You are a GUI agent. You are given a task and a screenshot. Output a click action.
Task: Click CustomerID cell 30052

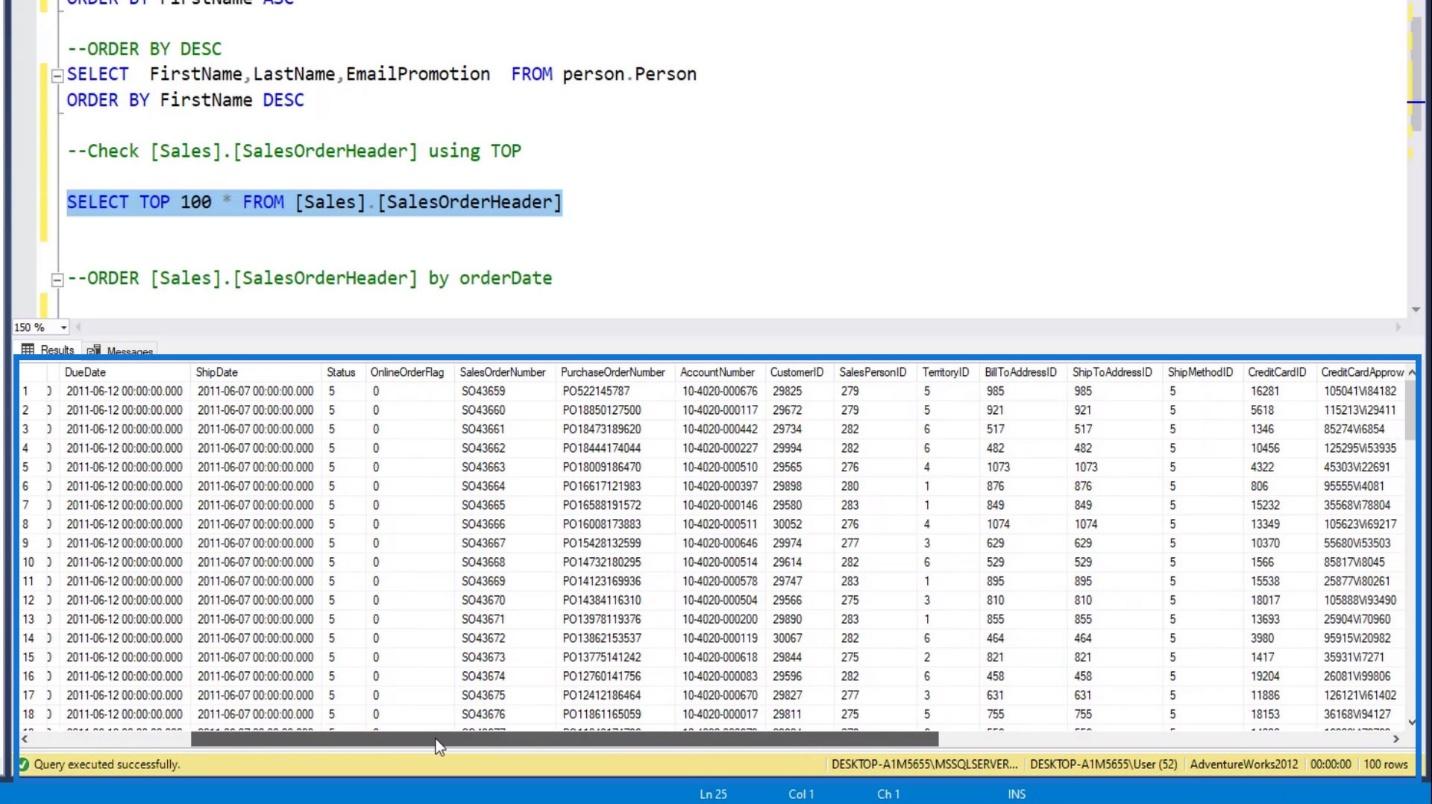[x=799, y=524]
